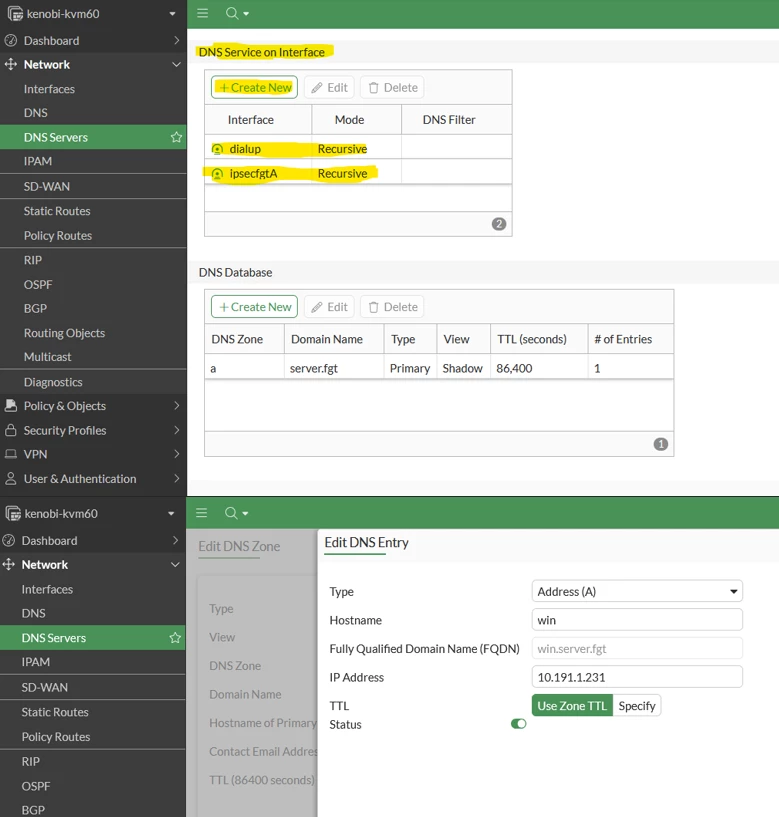Select the 86,400 TTL value cell
This screenshot has height=817, width=779.
pos(539,368)
